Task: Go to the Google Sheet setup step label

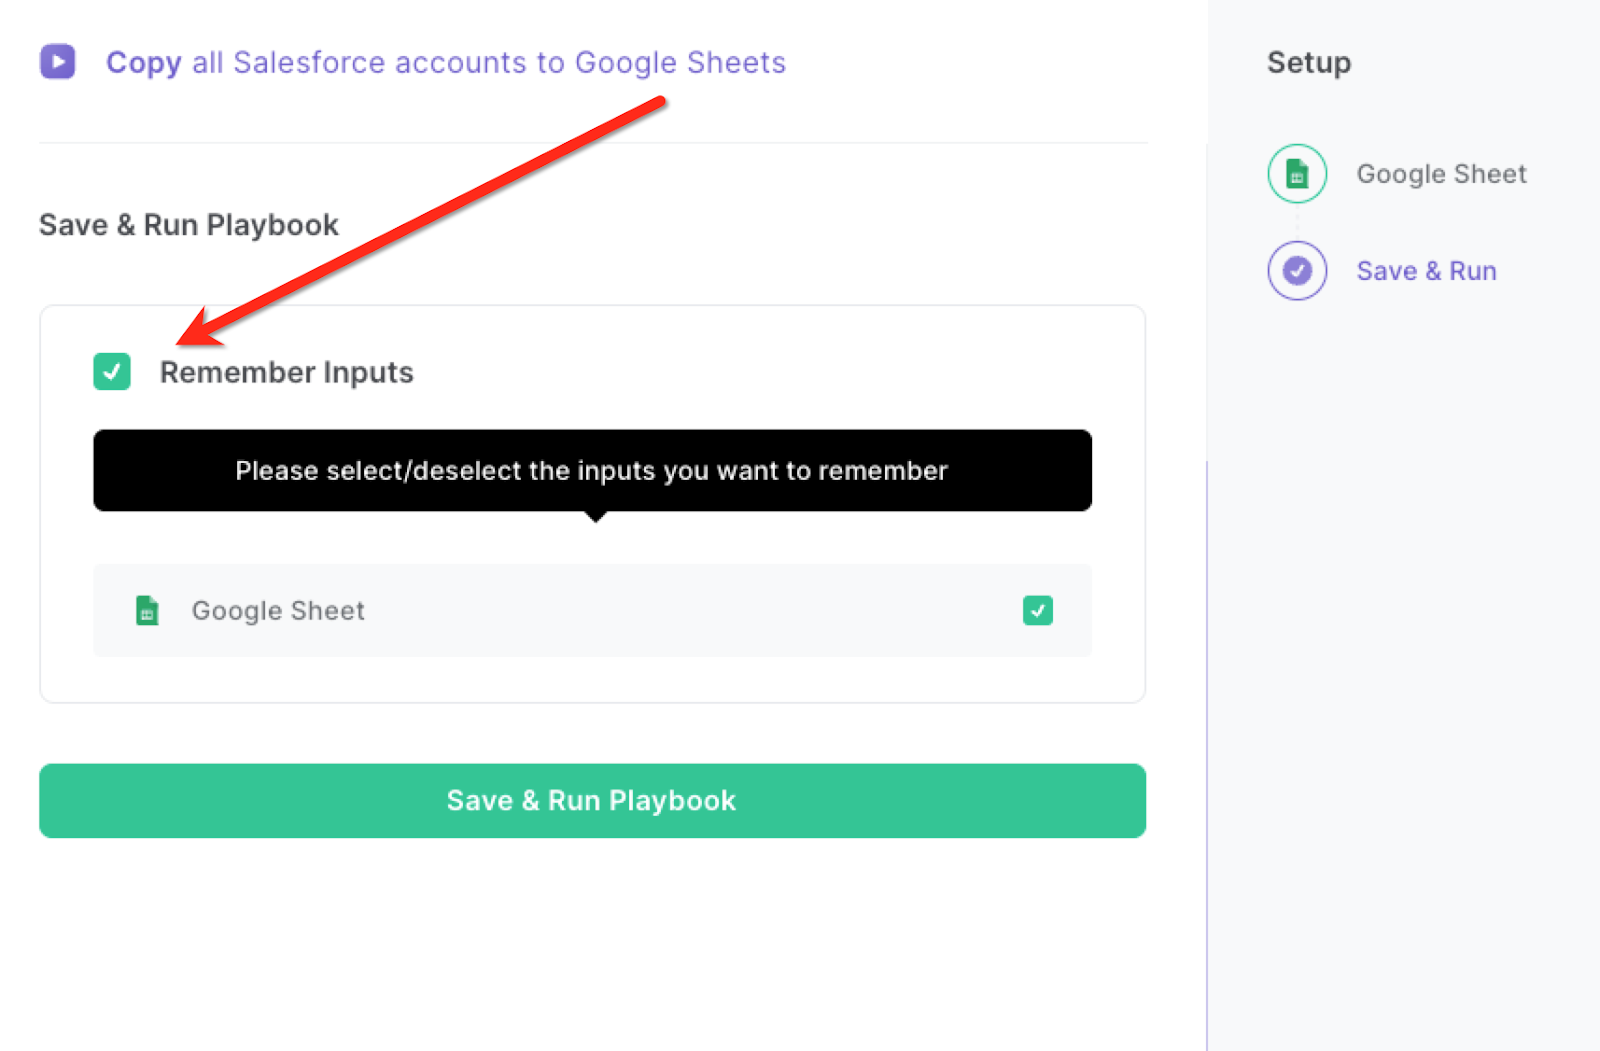Action: tap(1441, 174)
